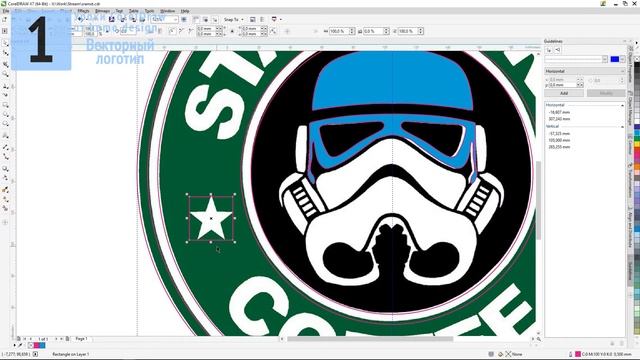Select guideline -18,607 mm in list
Viewport: 640px width, 360px height.
click(x=559, y=112)
